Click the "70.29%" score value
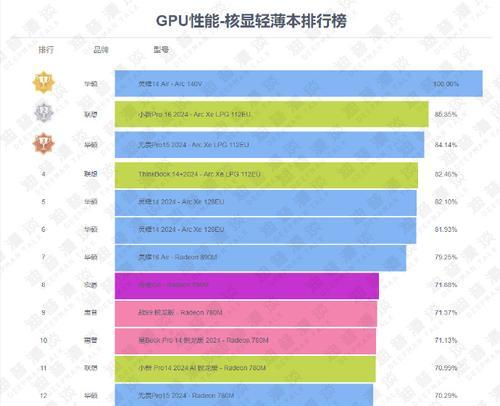Image resolution: width=500 pixels, height=406 pixels. pos(446,396)
